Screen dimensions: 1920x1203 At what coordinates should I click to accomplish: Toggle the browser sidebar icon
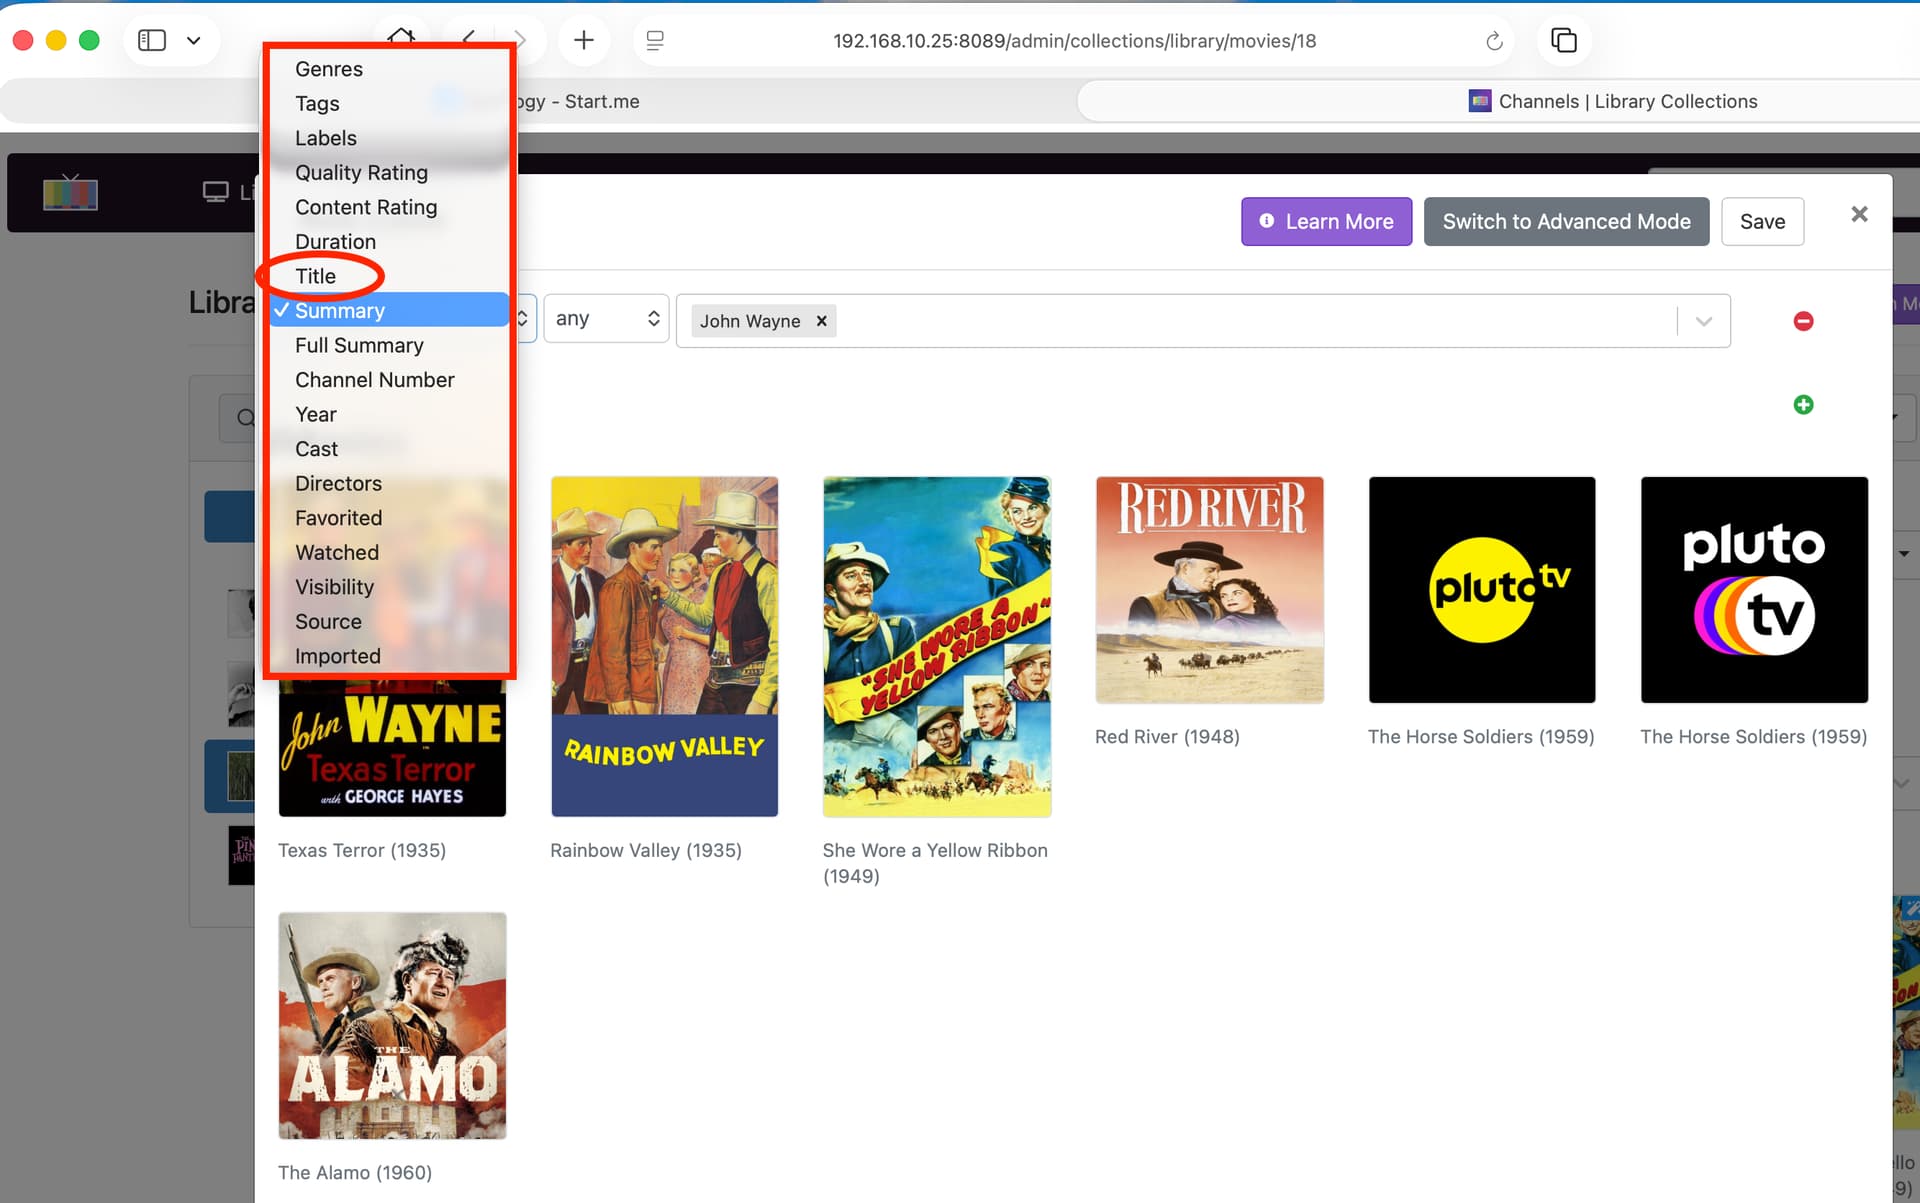[152, 40]
